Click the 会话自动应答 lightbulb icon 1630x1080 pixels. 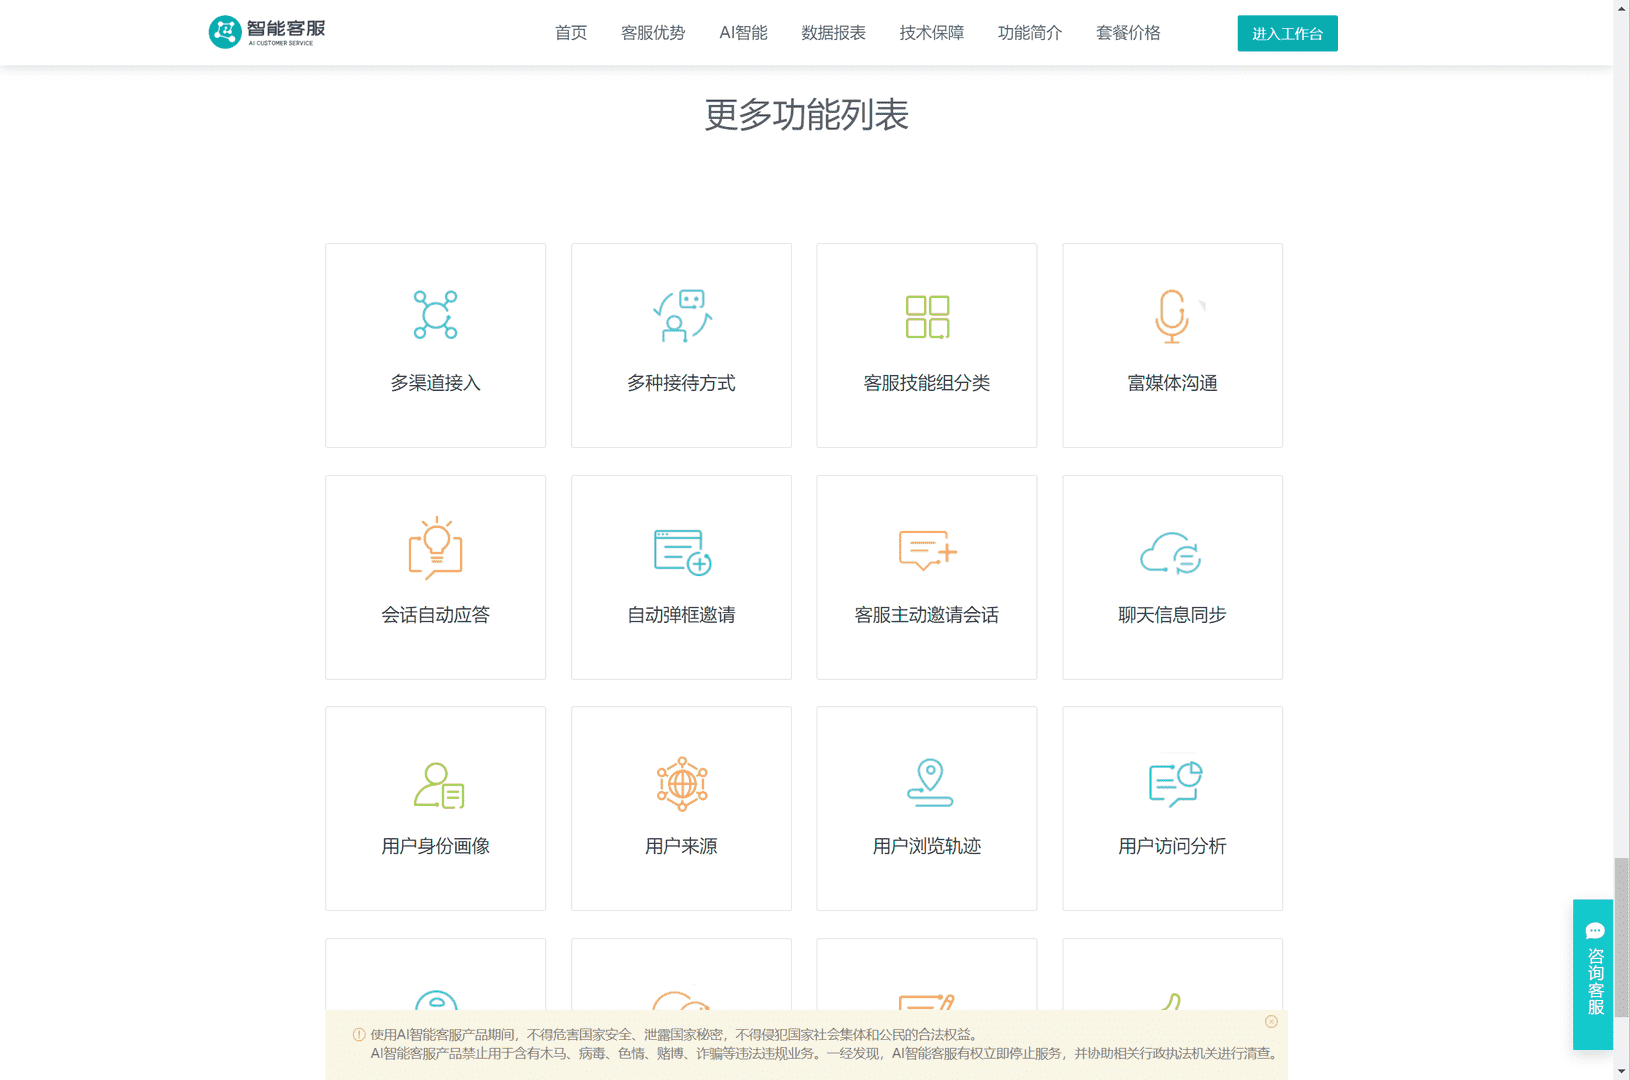click(436, 548)
